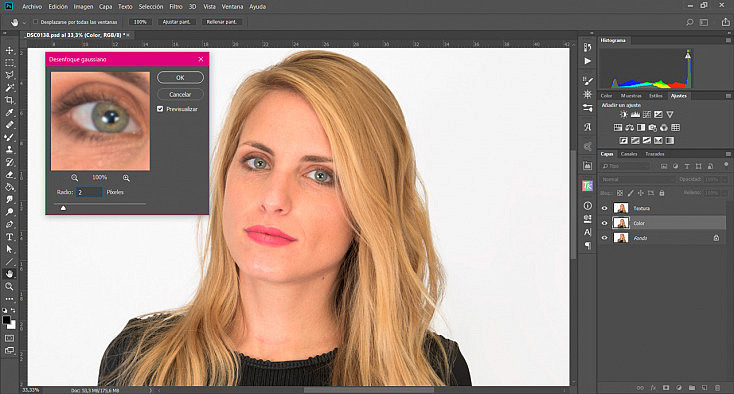734x394 pixels.
Task: Select the Brush tool
Action: pyautogui.click(x=9, y=137)
